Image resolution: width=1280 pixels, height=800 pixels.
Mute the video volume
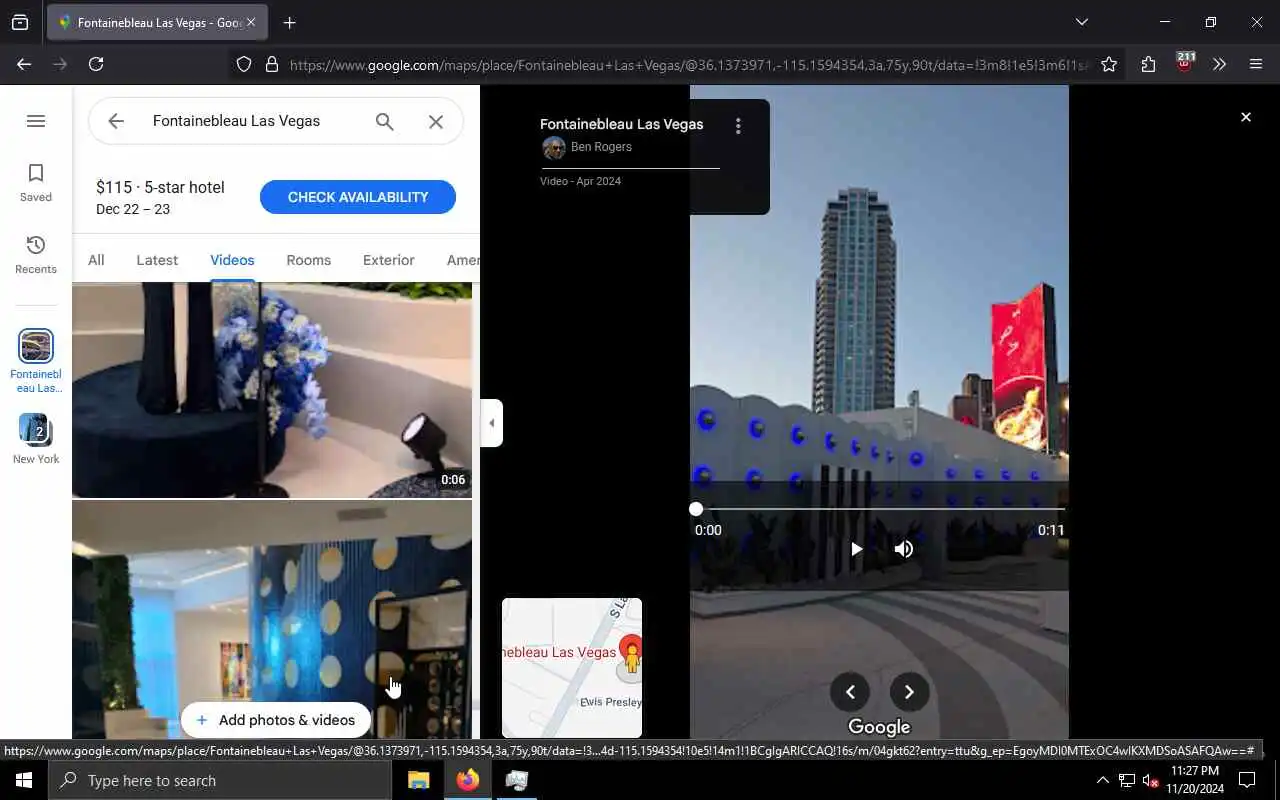[x=904, y=549]
